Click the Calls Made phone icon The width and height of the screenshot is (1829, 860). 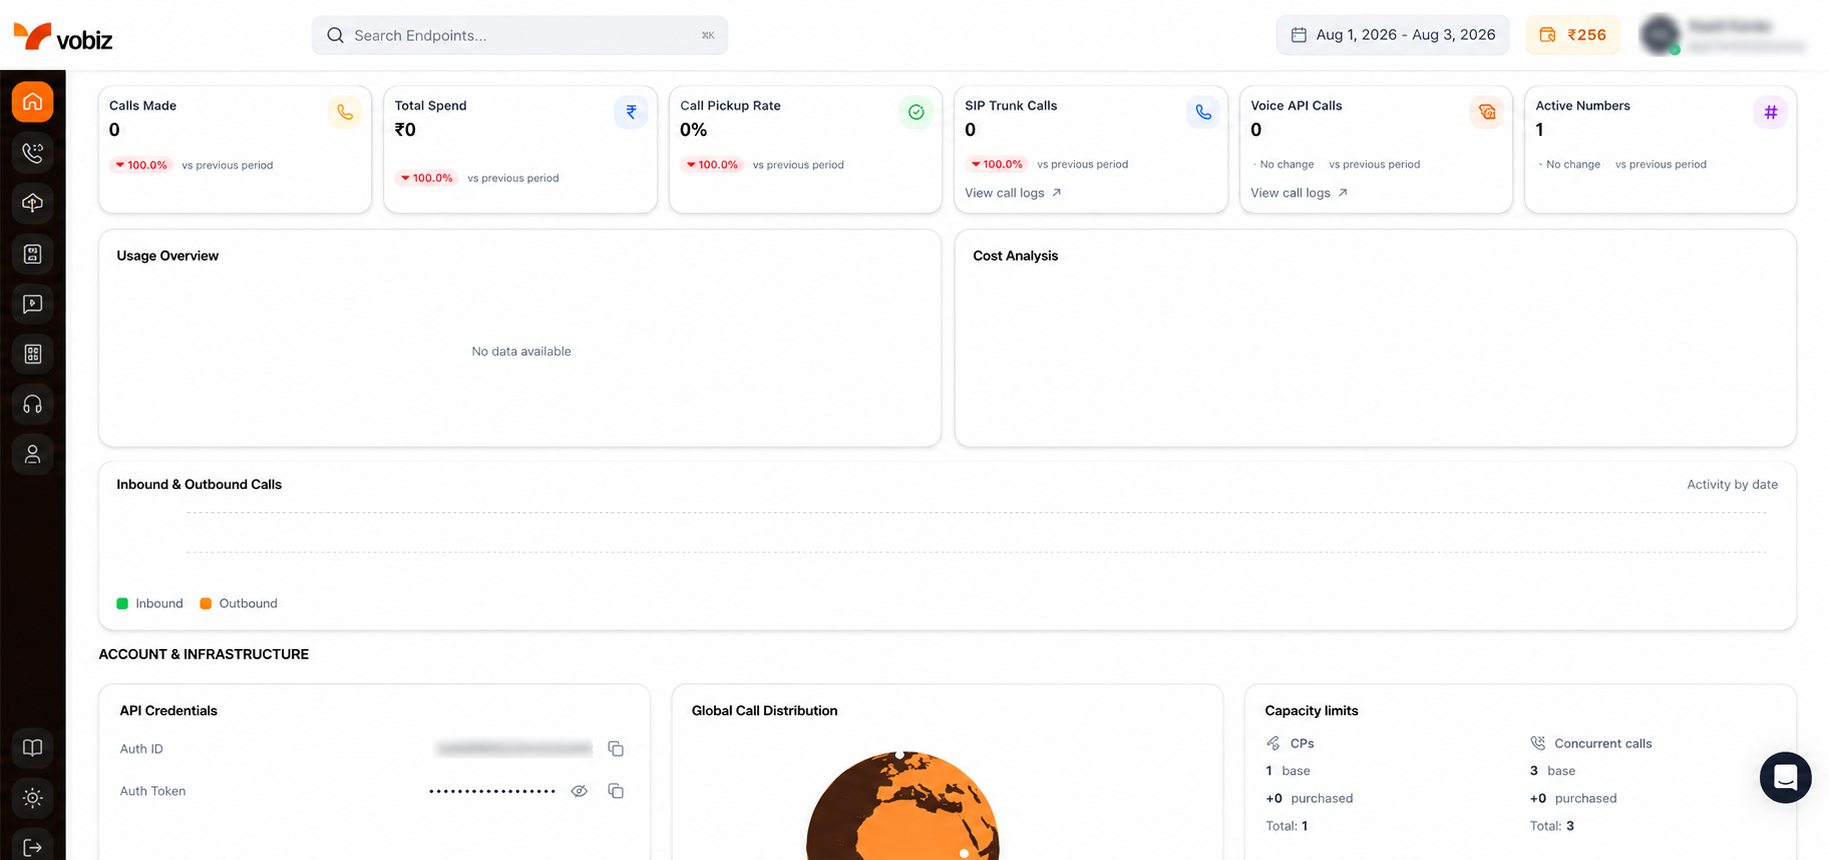click(345, 113)
